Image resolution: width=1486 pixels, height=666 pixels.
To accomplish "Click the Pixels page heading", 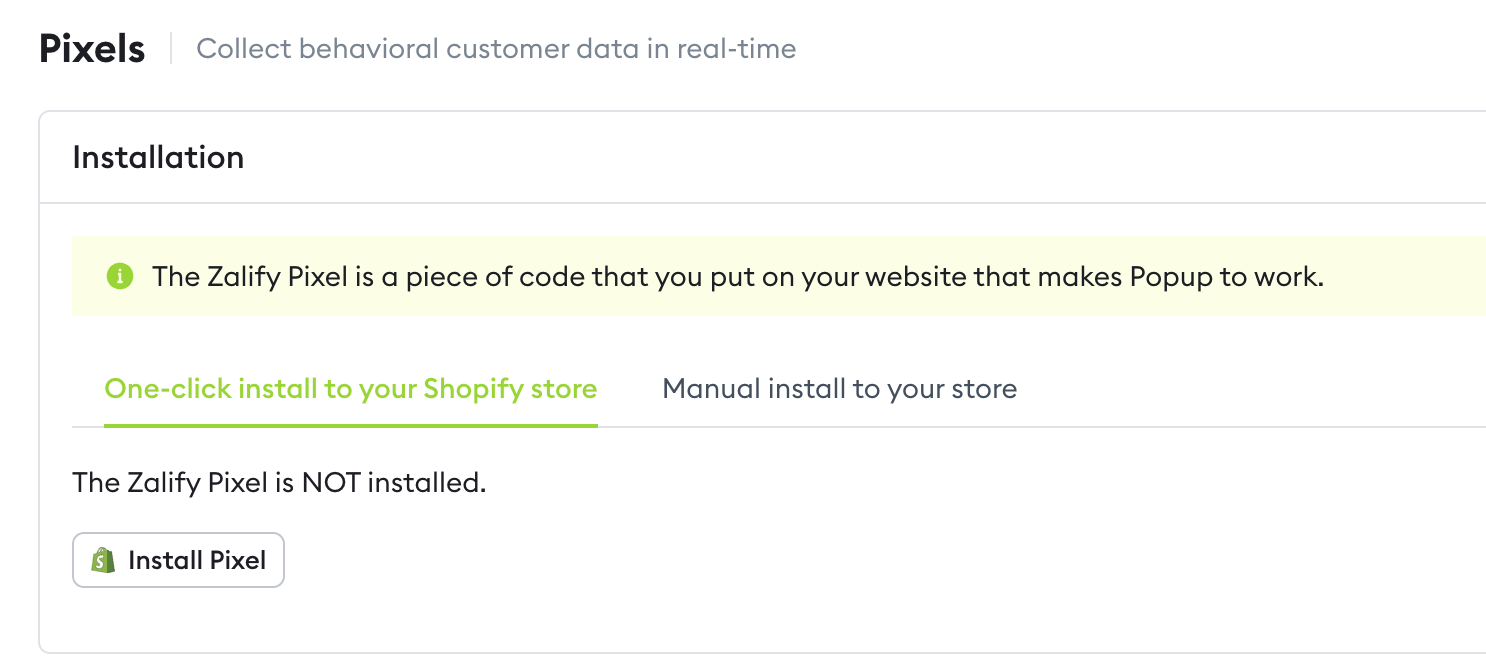I will (x=92, y=49).
